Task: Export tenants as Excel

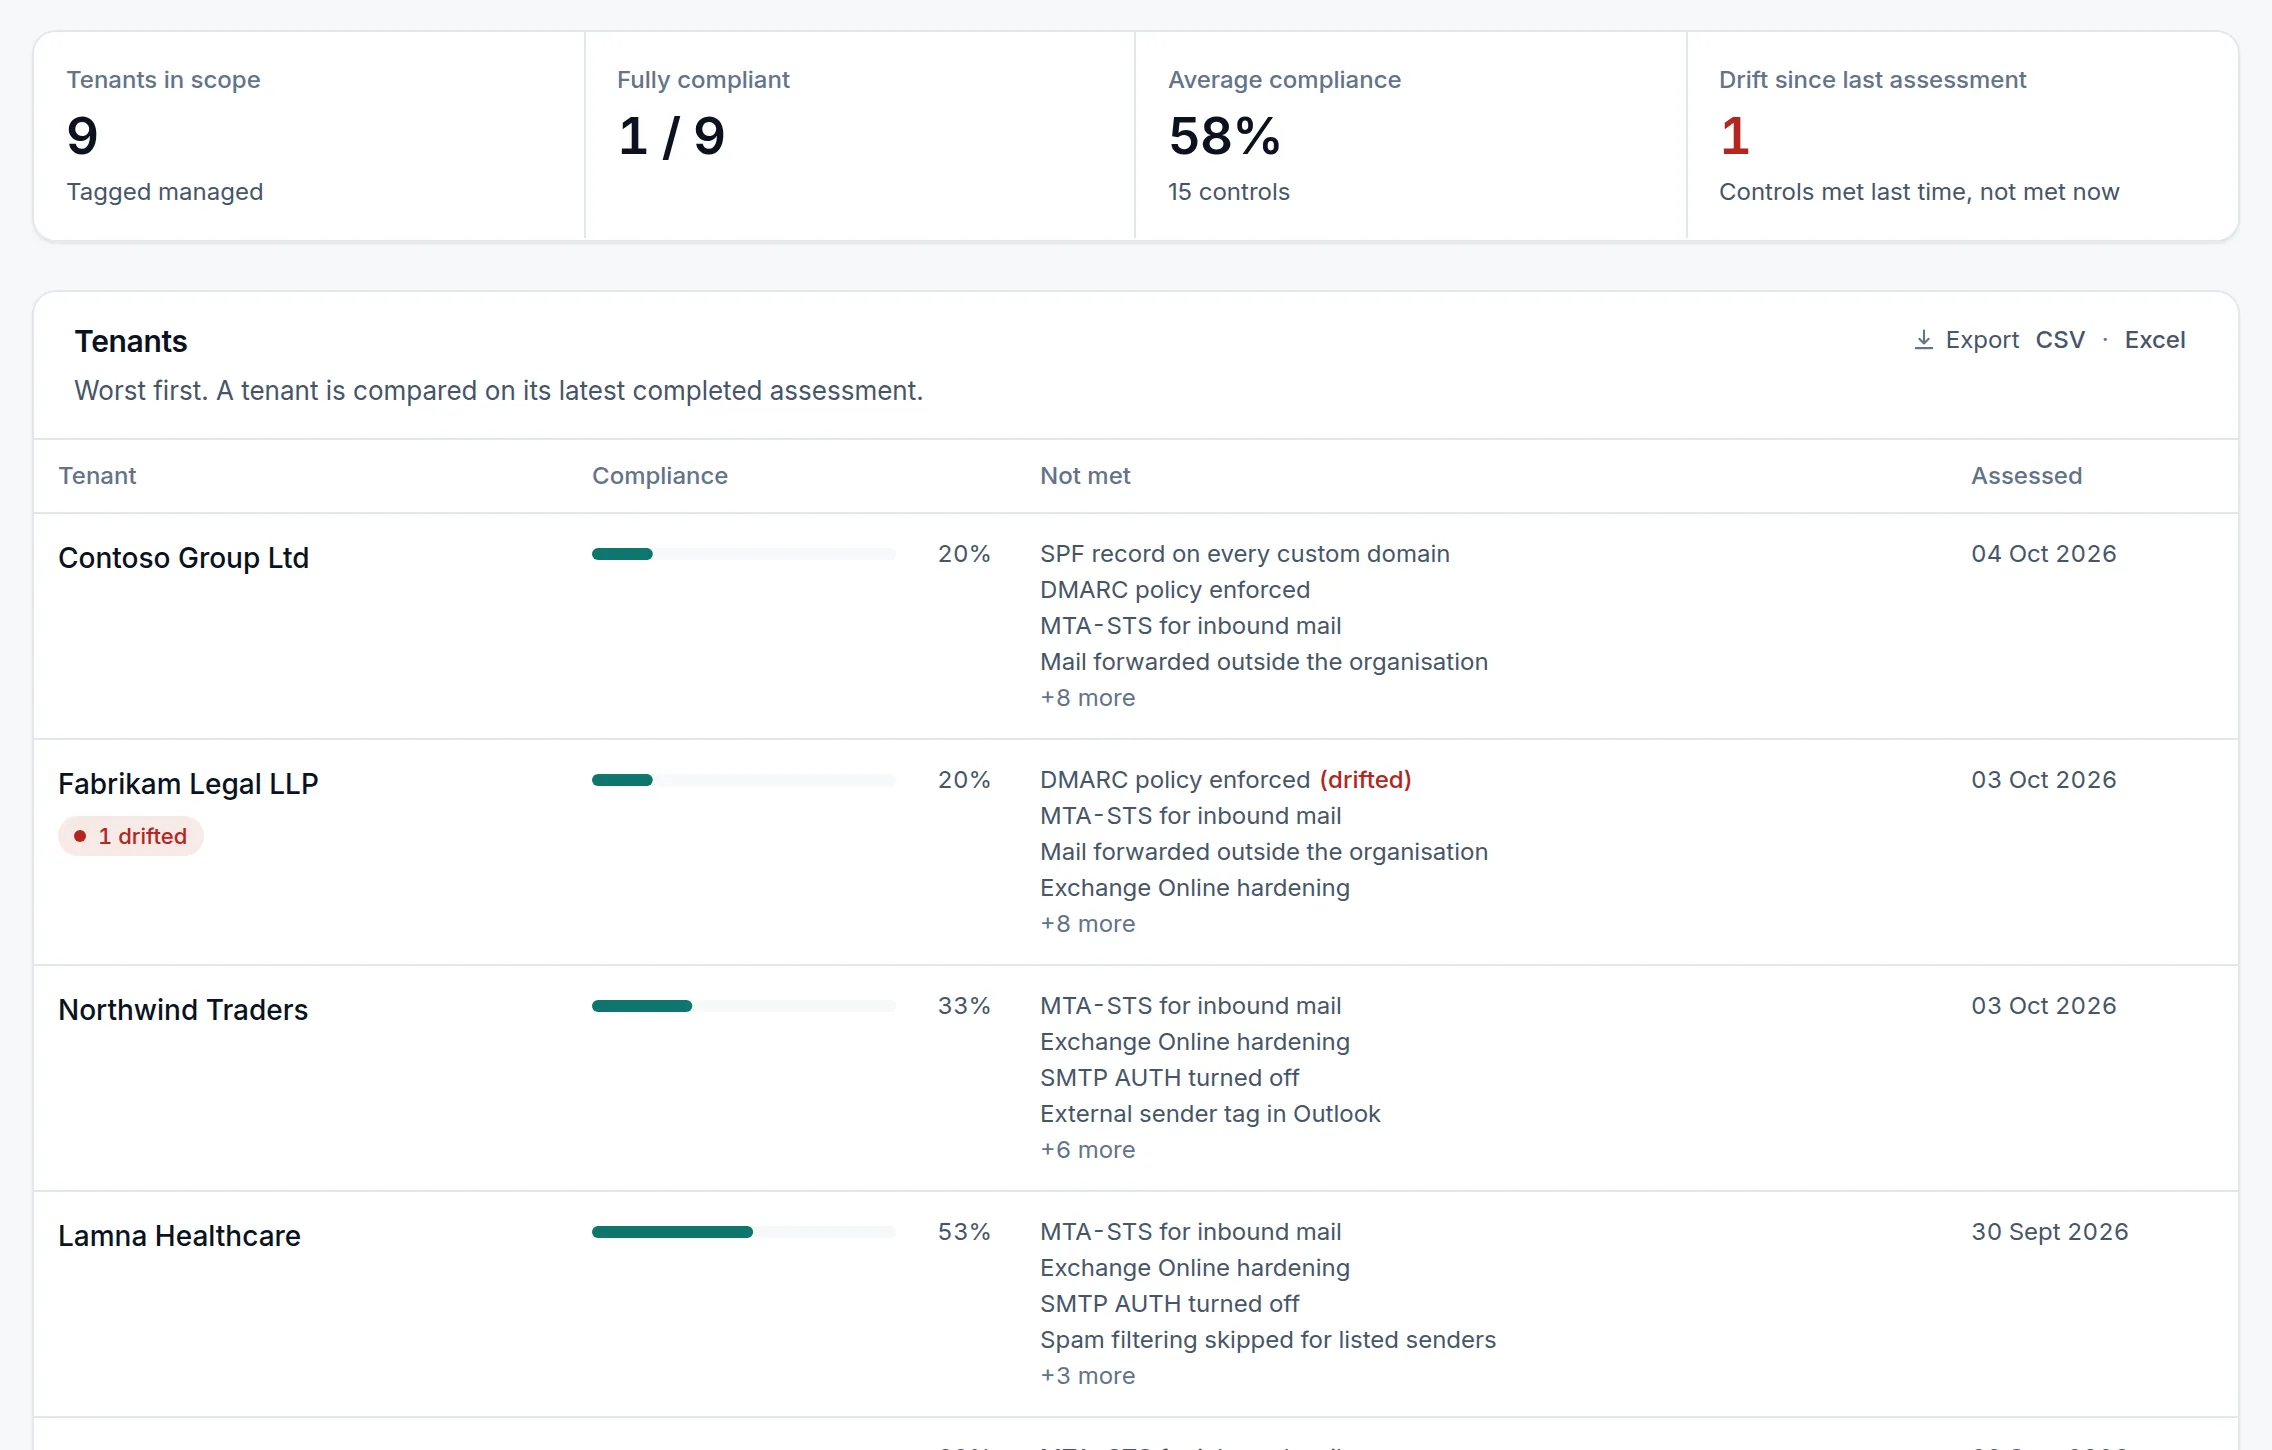Action: (2154, 340)
